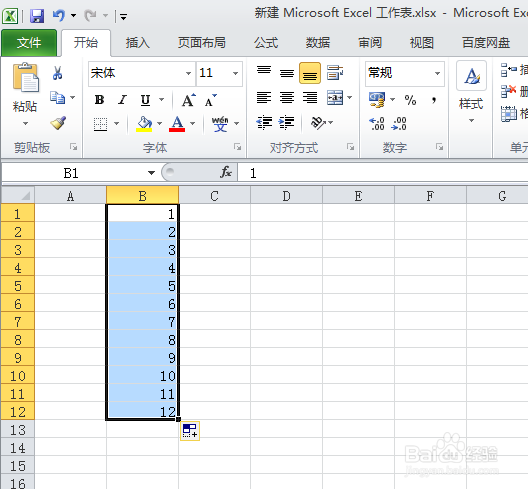Viewport: 528px width, 489px height.
Task: Toggle Center text alignment
Action: click(287, 98)
